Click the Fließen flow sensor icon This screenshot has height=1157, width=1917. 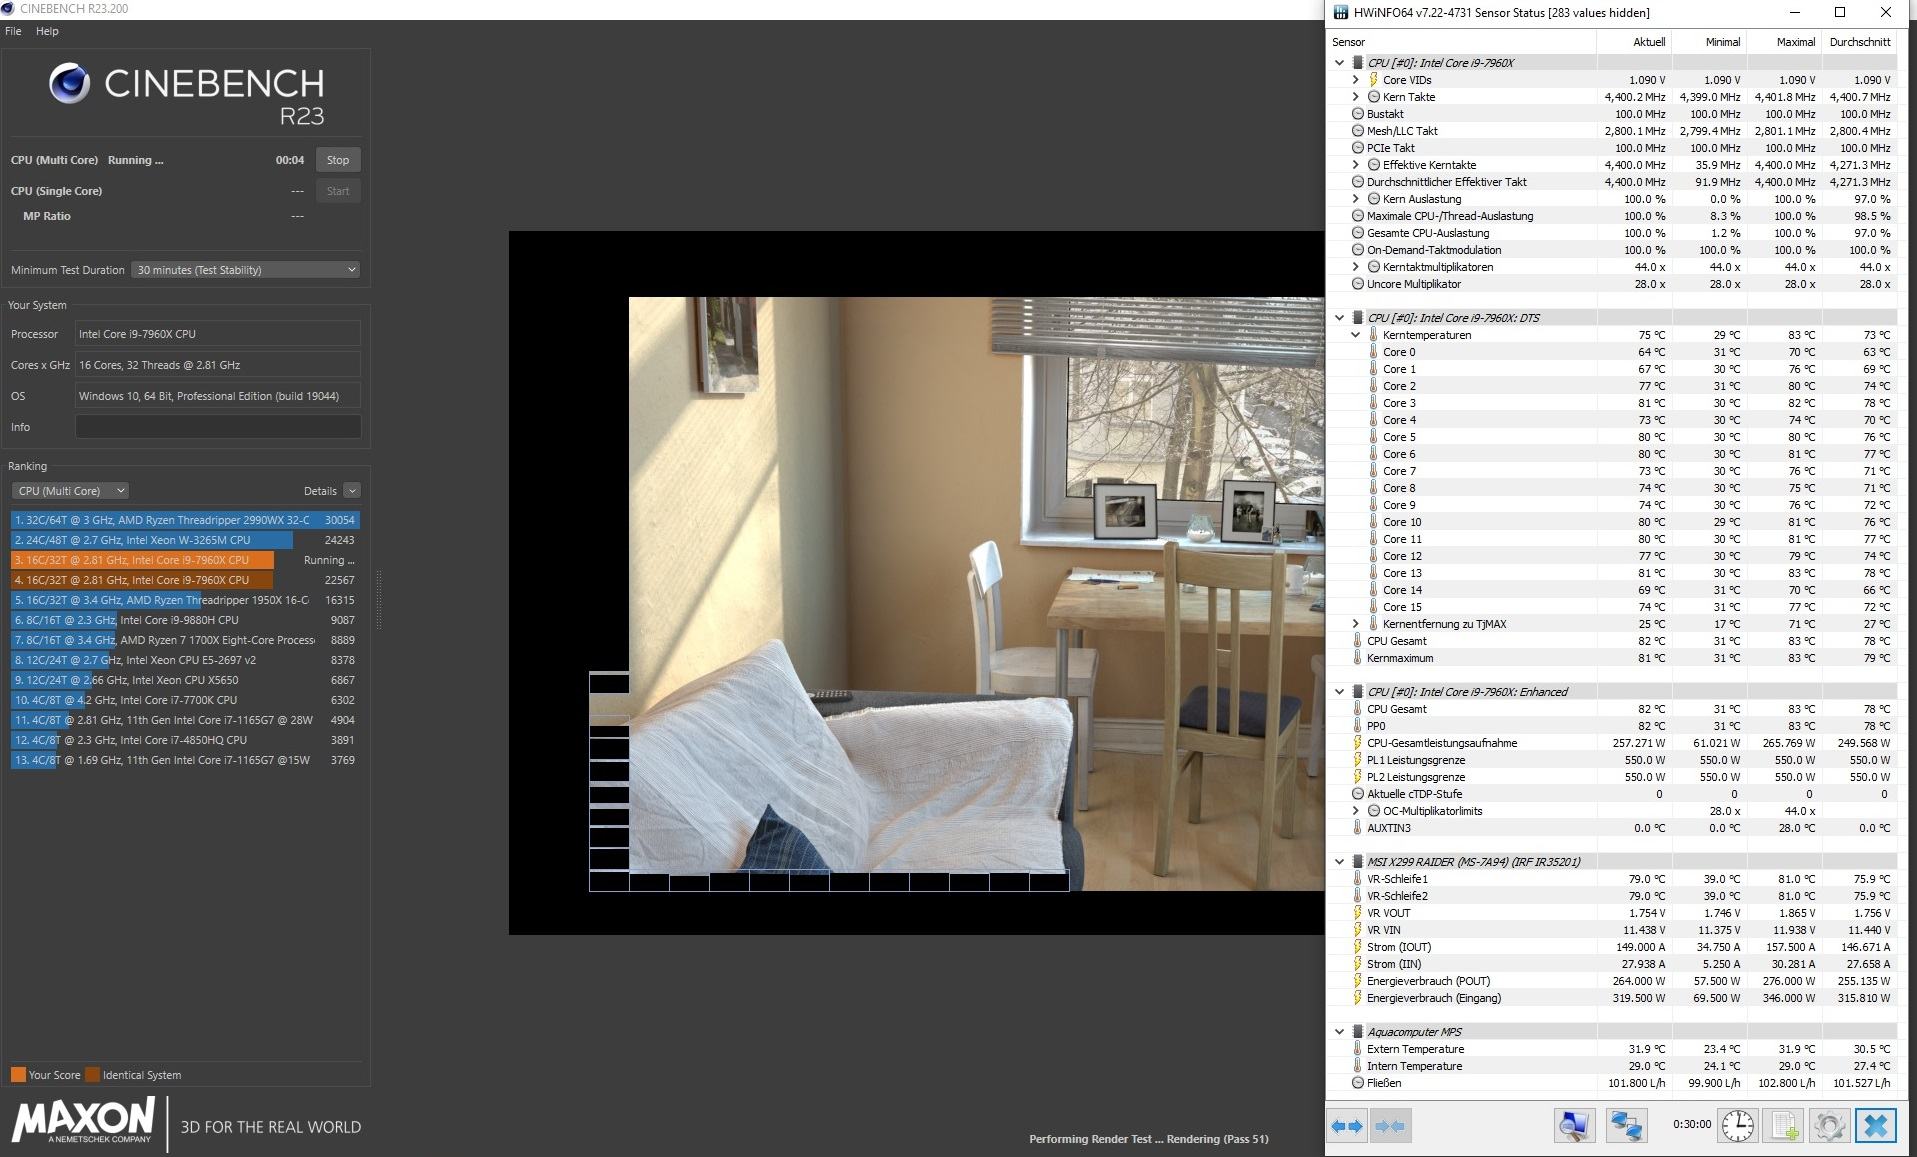(x=1357, y=1083)
